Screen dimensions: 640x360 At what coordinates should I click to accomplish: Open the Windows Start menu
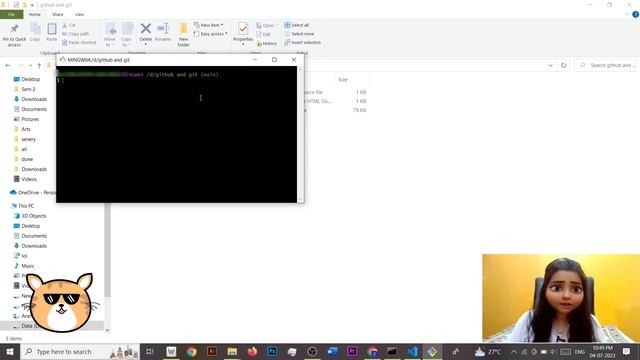(9, 351)
